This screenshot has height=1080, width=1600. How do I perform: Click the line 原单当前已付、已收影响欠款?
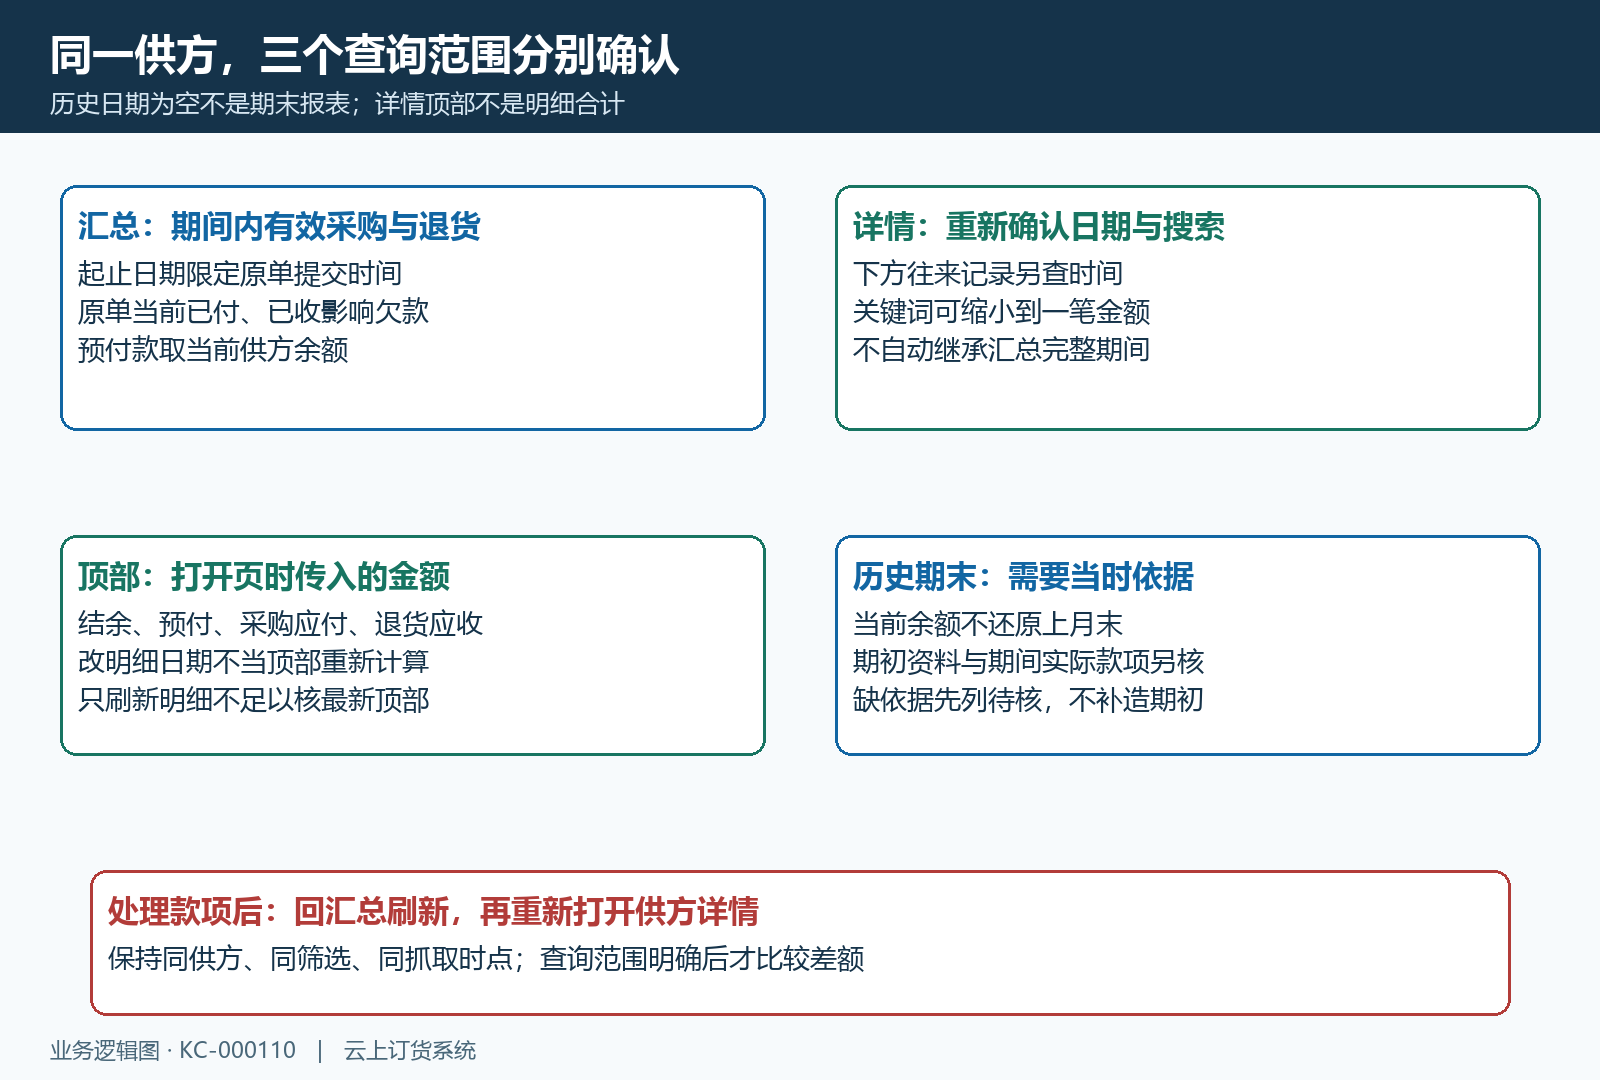253,312
